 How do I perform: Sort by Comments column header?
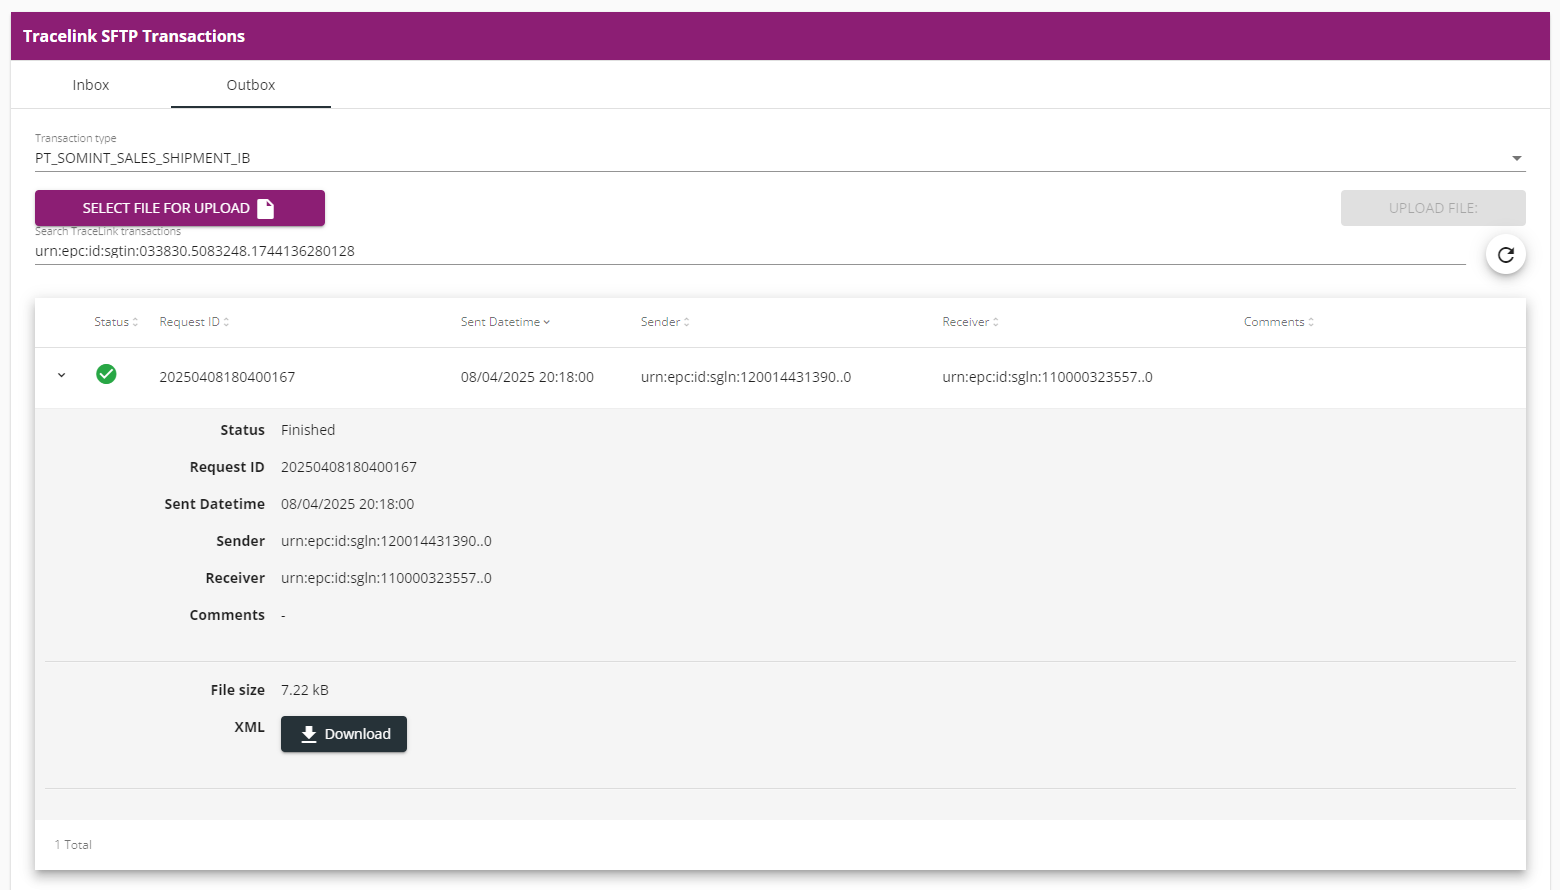point(1279,322)
